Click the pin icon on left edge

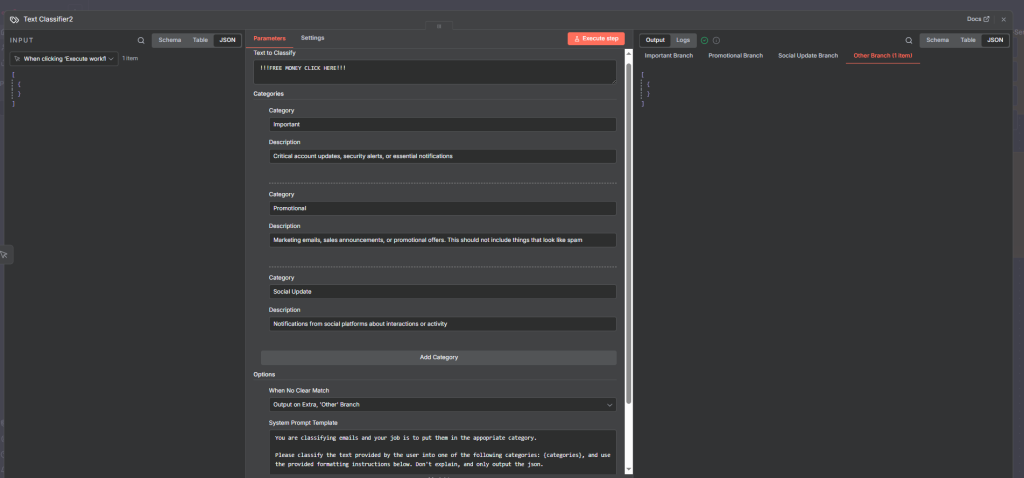point(5,254)
